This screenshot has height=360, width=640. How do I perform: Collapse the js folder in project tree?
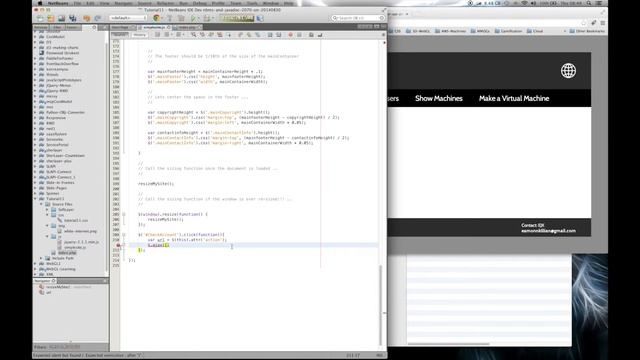48,236
